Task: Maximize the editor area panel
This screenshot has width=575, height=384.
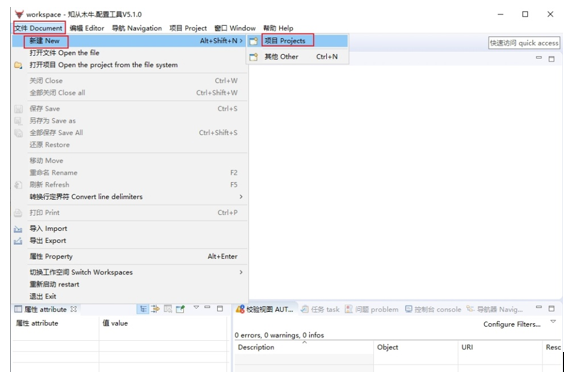Action: pyautogui.click(x=551, y=59)
